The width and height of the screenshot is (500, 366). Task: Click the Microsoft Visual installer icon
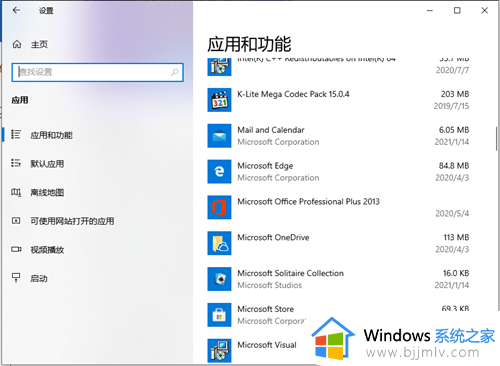click(x=219, y=350)
